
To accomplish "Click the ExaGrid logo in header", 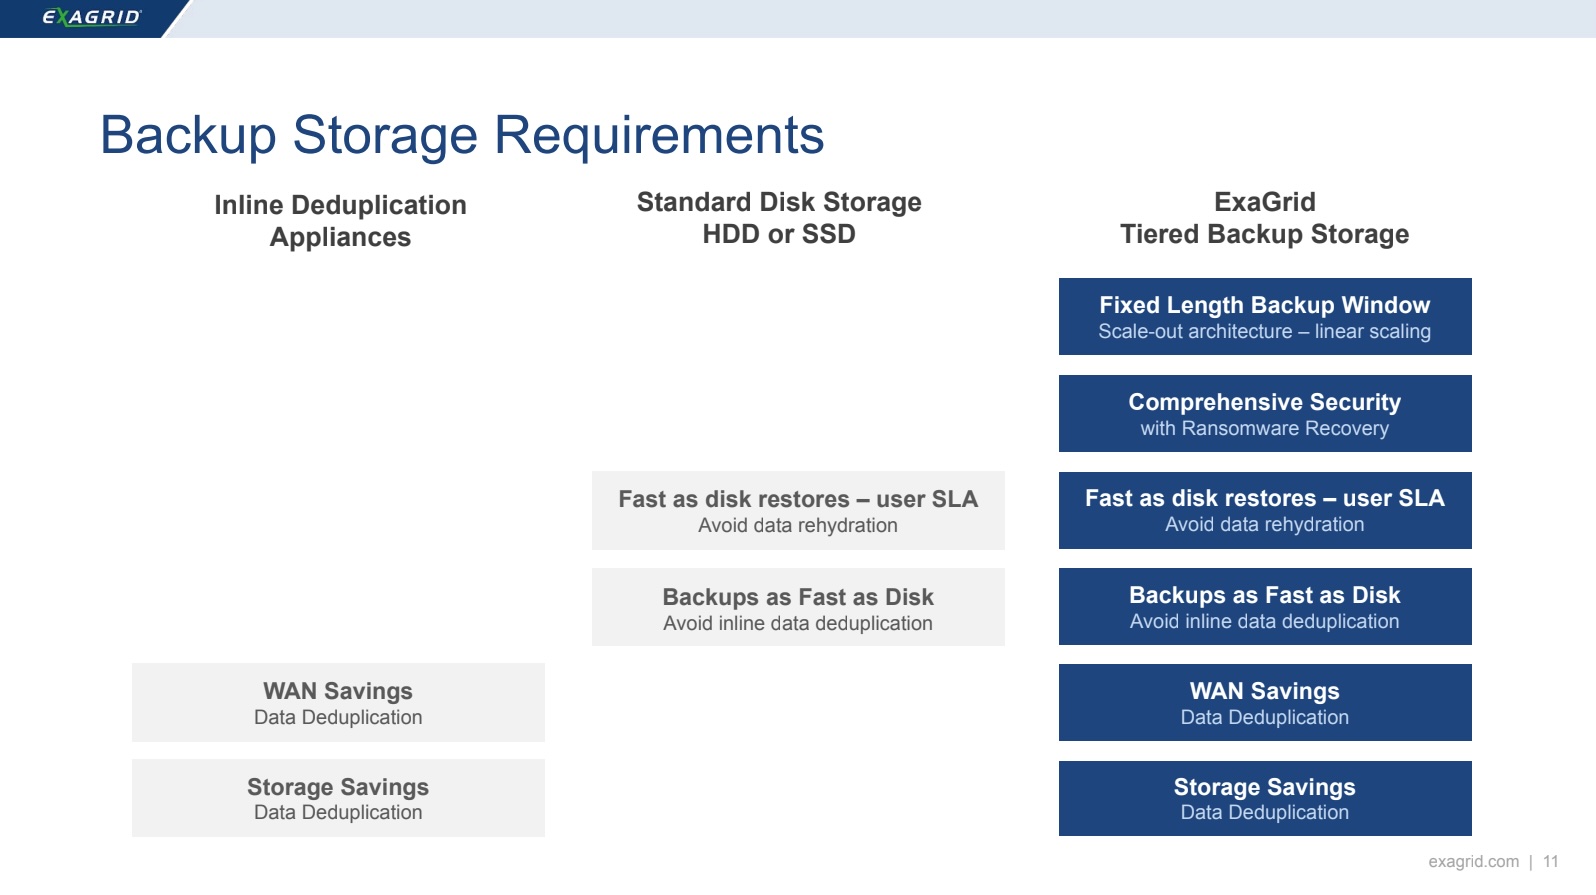I will pyautogui.click(x=92, y=17).
